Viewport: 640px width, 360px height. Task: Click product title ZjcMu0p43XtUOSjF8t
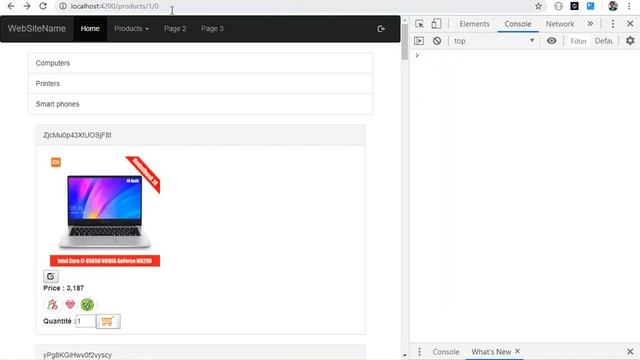point(77,135)
